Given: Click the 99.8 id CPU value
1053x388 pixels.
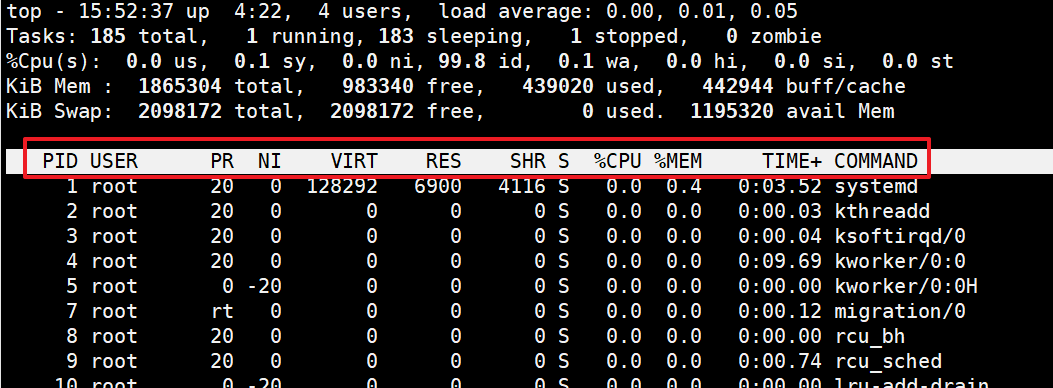Looking at the screenshot, I should [x=462, y=62].
